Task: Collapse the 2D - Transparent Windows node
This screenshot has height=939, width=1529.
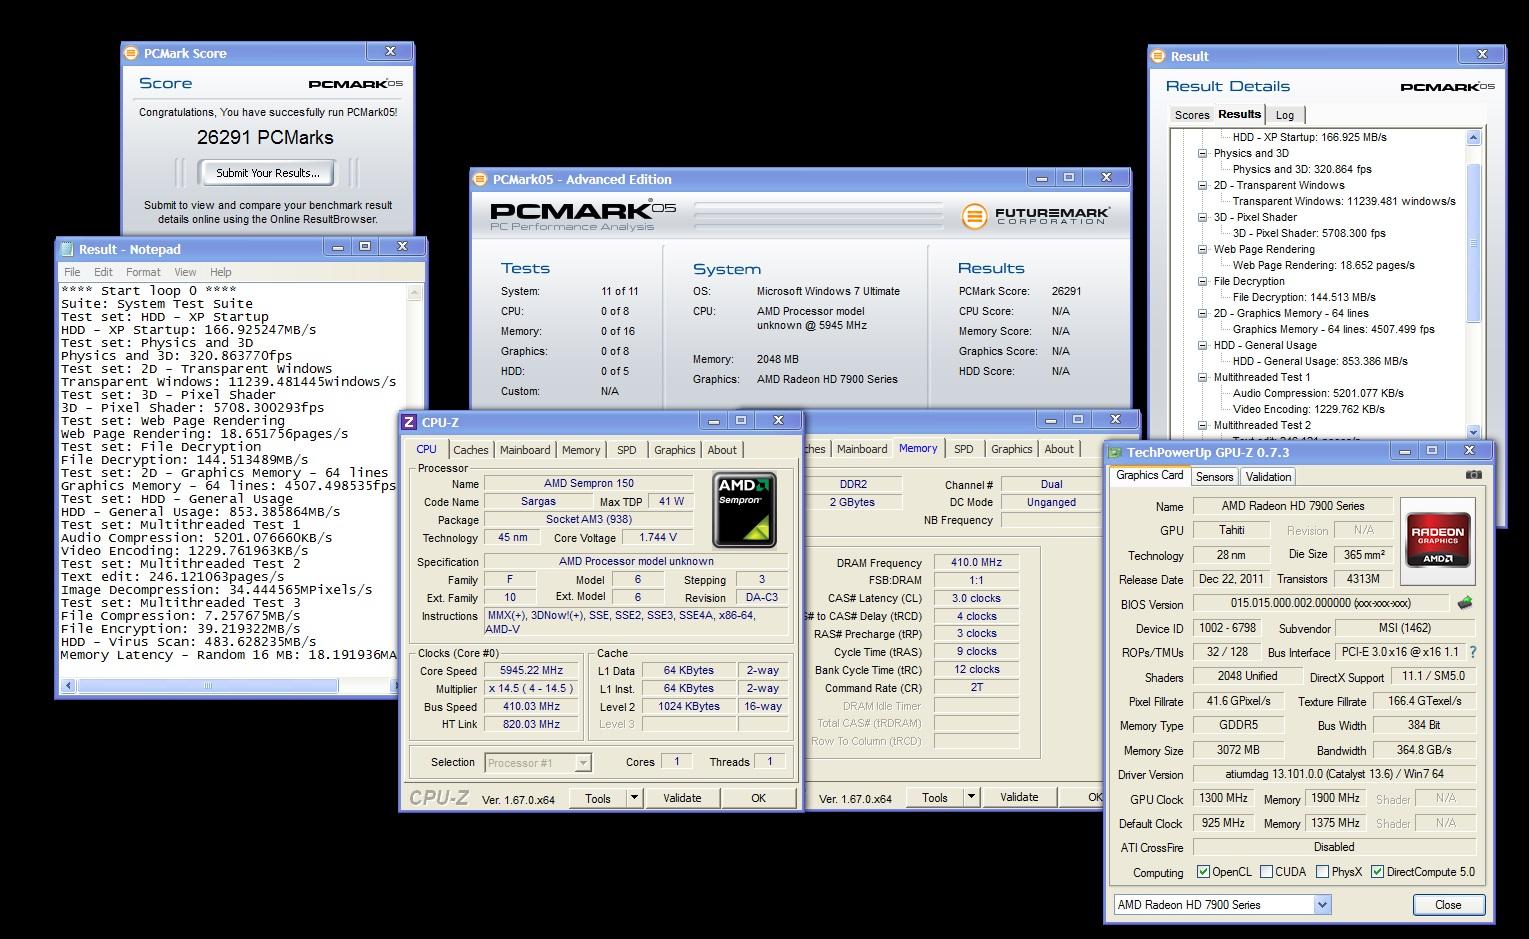Action: 1203,186
